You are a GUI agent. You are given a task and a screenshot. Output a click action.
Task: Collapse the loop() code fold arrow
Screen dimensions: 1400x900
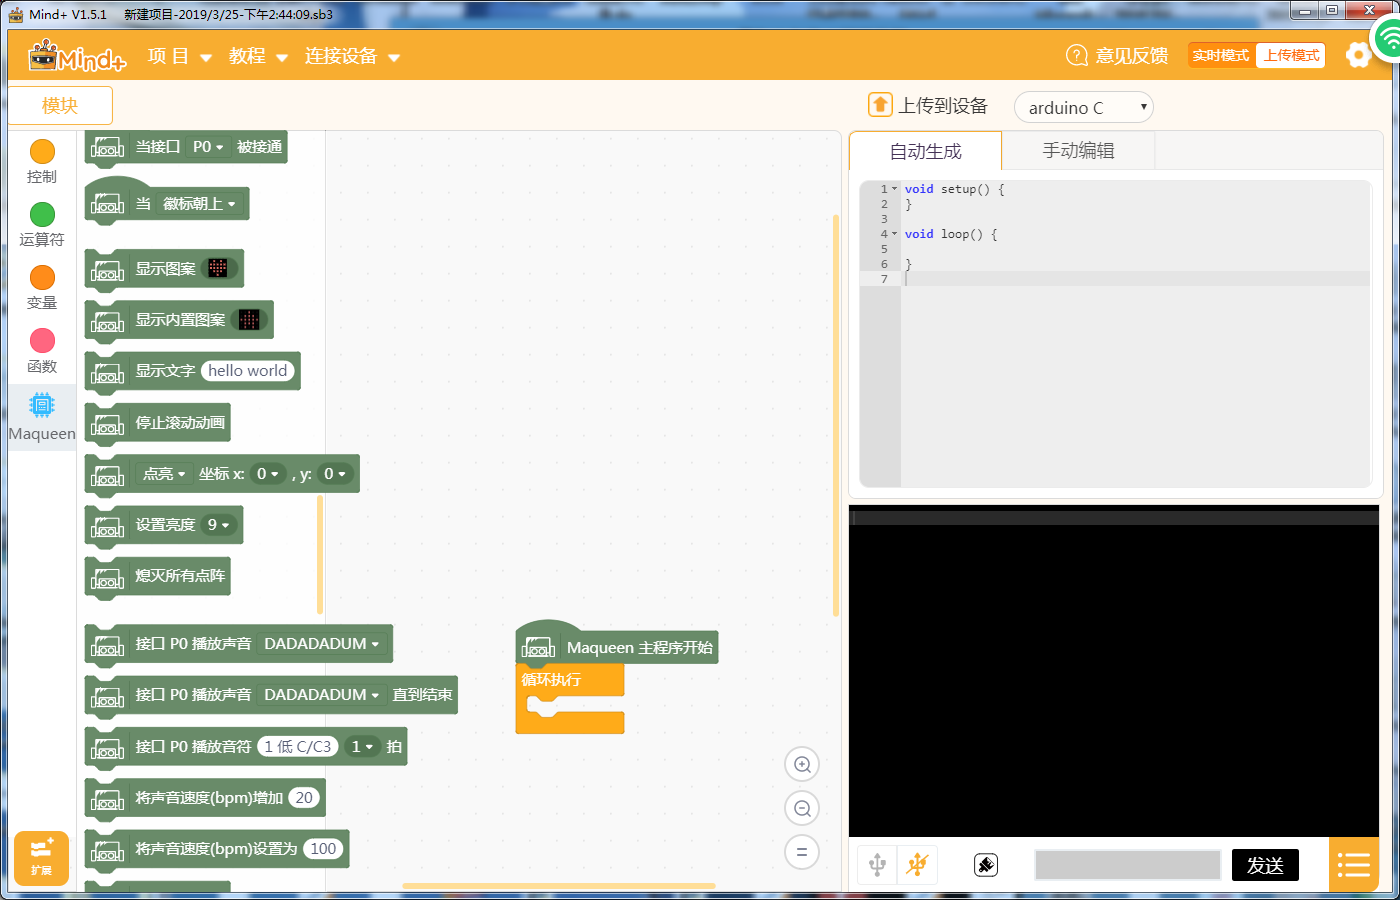click(895, 234)
